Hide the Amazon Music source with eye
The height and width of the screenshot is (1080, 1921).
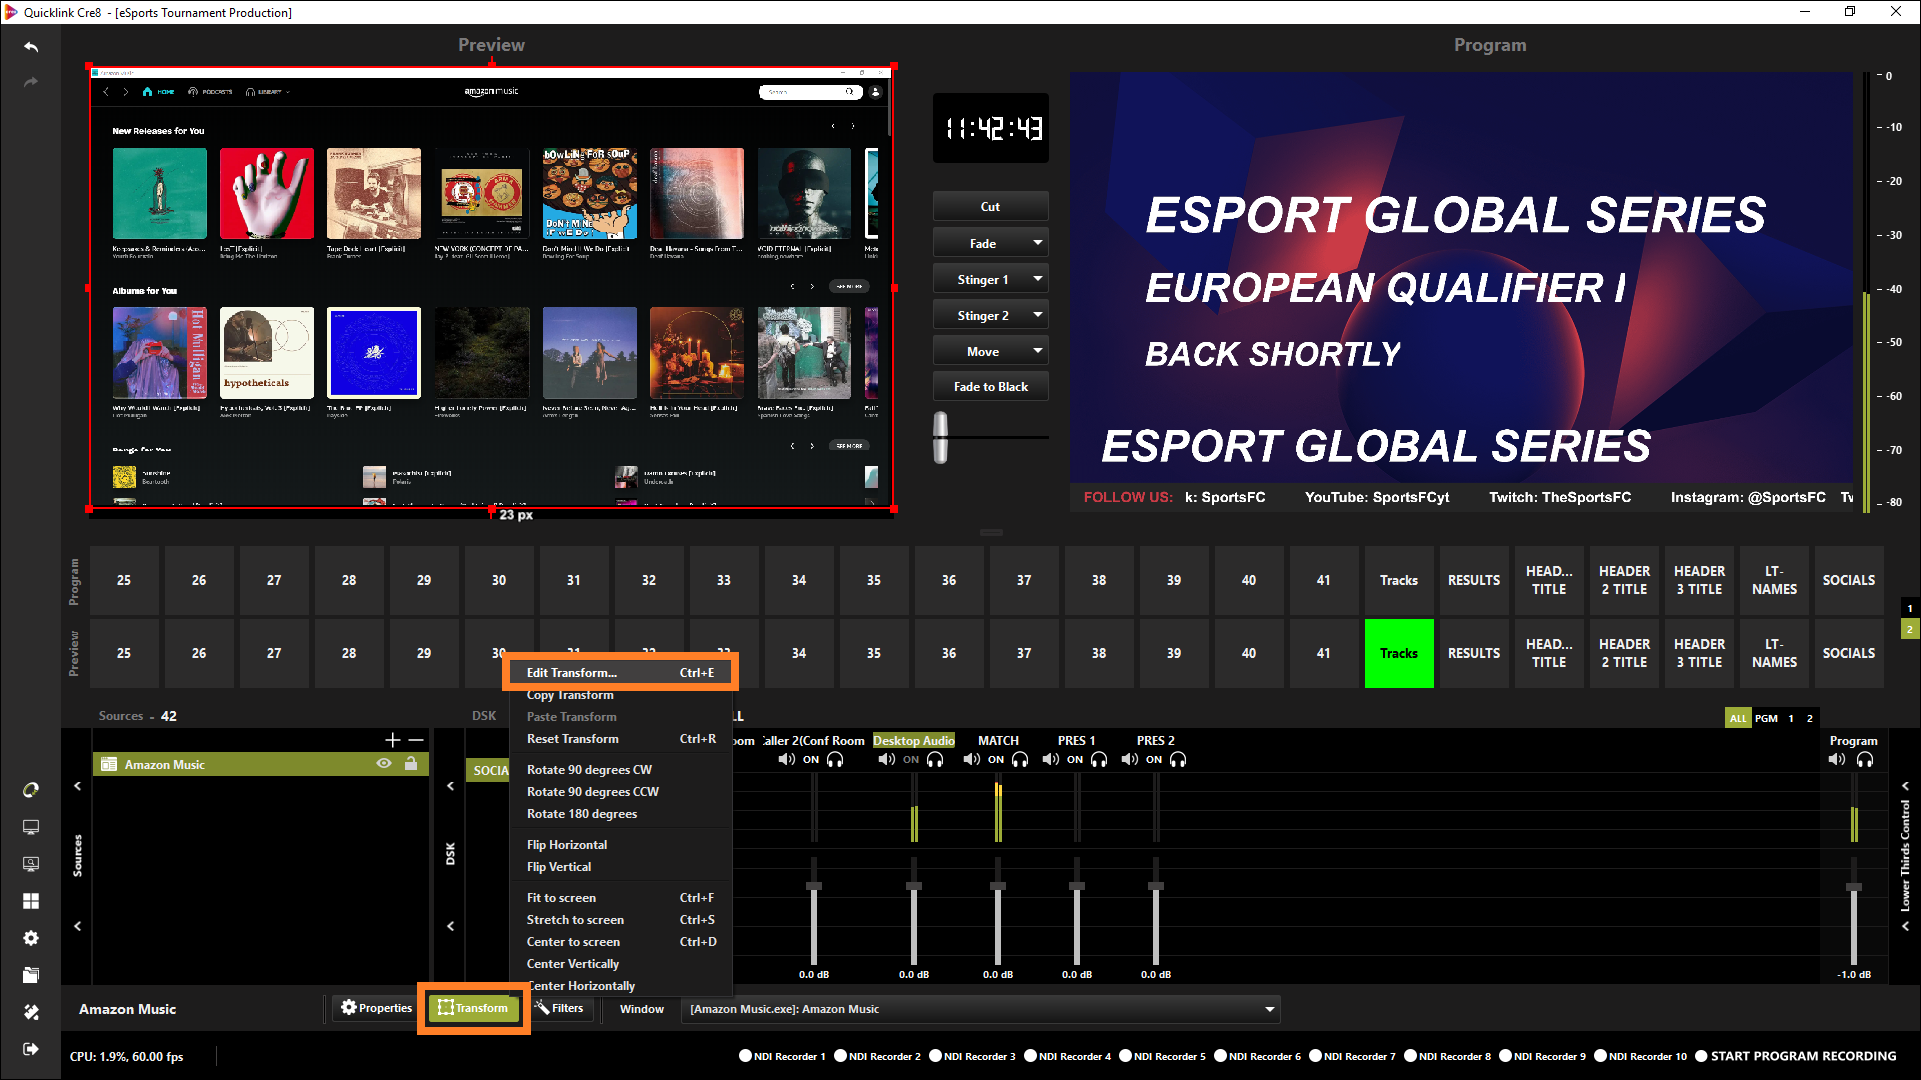pyautogui.click(x=383, y=764)
